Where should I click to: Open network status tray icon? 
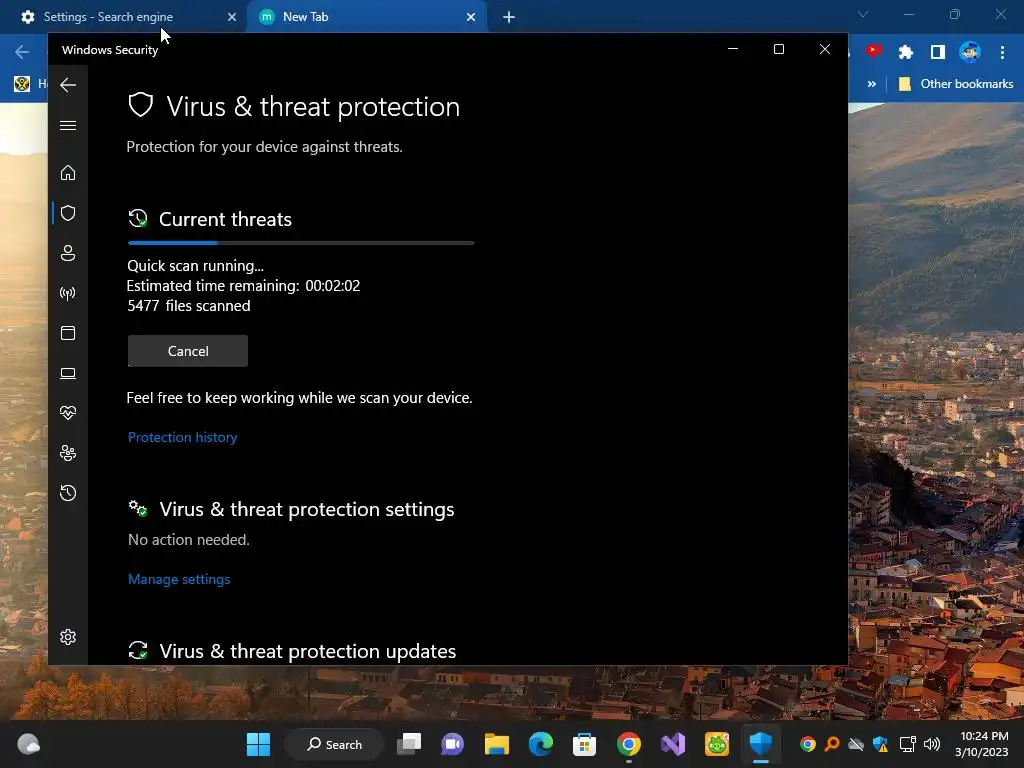[x=908, y=744]
